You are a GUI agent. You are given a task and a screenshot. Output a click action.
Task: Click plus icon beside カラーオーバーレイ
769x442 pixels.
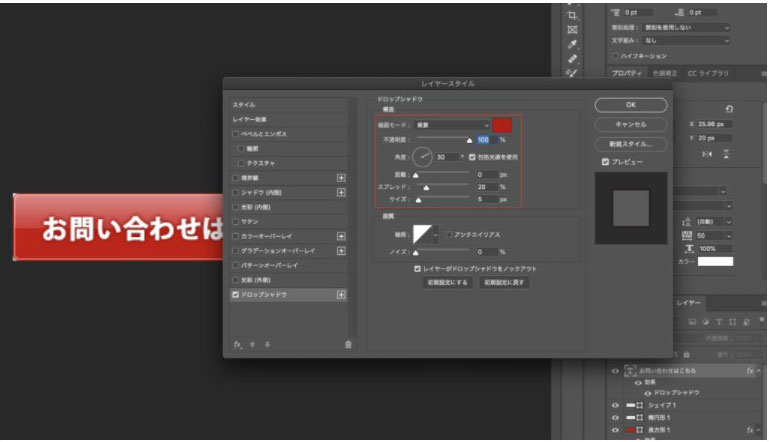[341, 236]
